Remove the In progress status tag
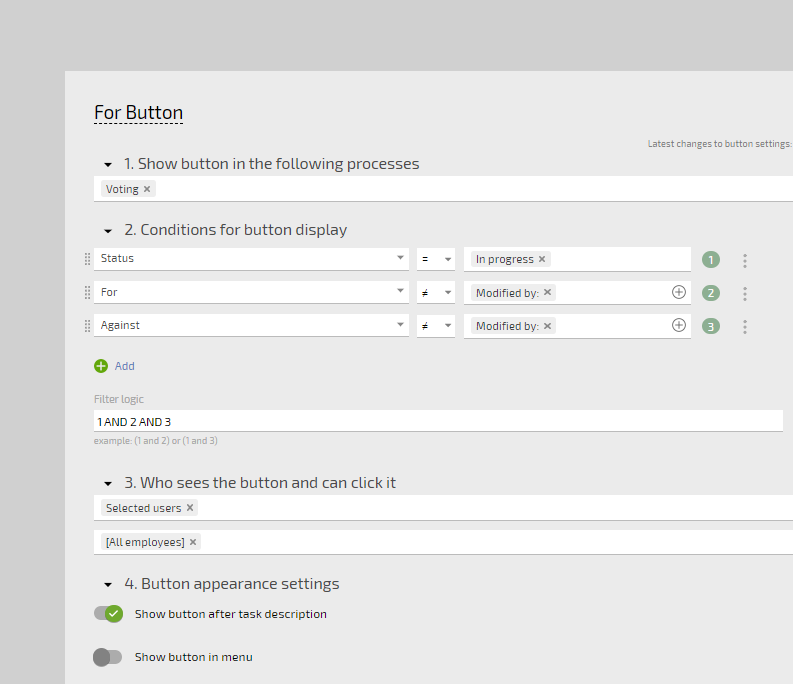The height and width of the screenshot is (684, 793). point(542,259)
